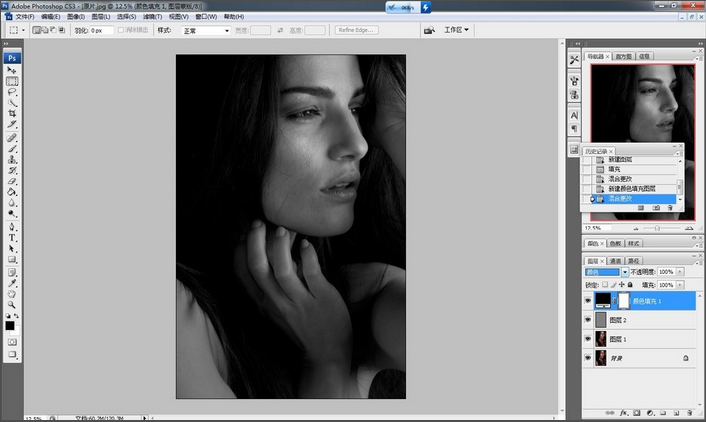The height and width of the screenshot is (422, 706).
Task: Click the layer opacity 100% field
Action: [666, 272]
